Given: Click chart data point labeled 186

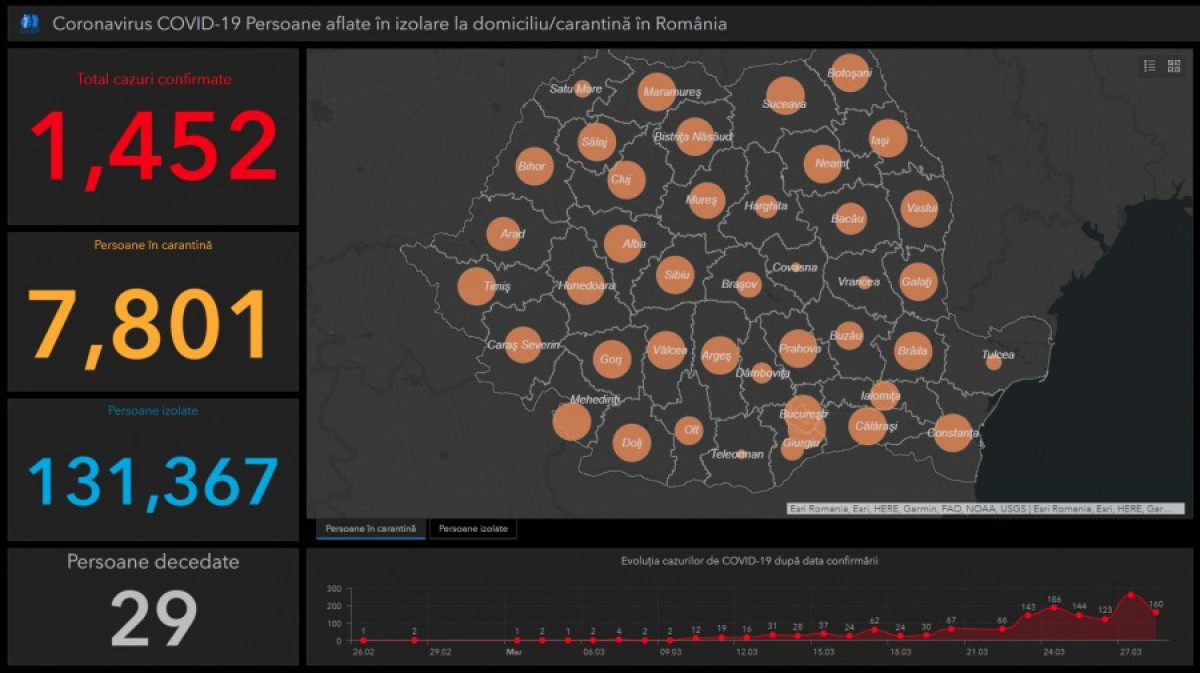Looking at the screenshot, I should (x=1054, y=607).
